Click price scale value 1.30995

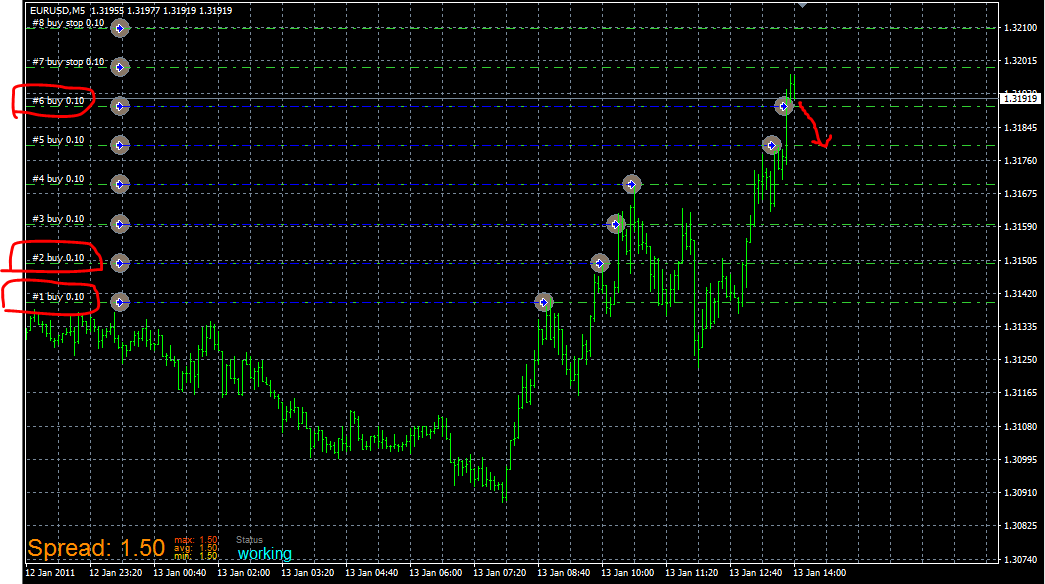tap(1020, 459)
